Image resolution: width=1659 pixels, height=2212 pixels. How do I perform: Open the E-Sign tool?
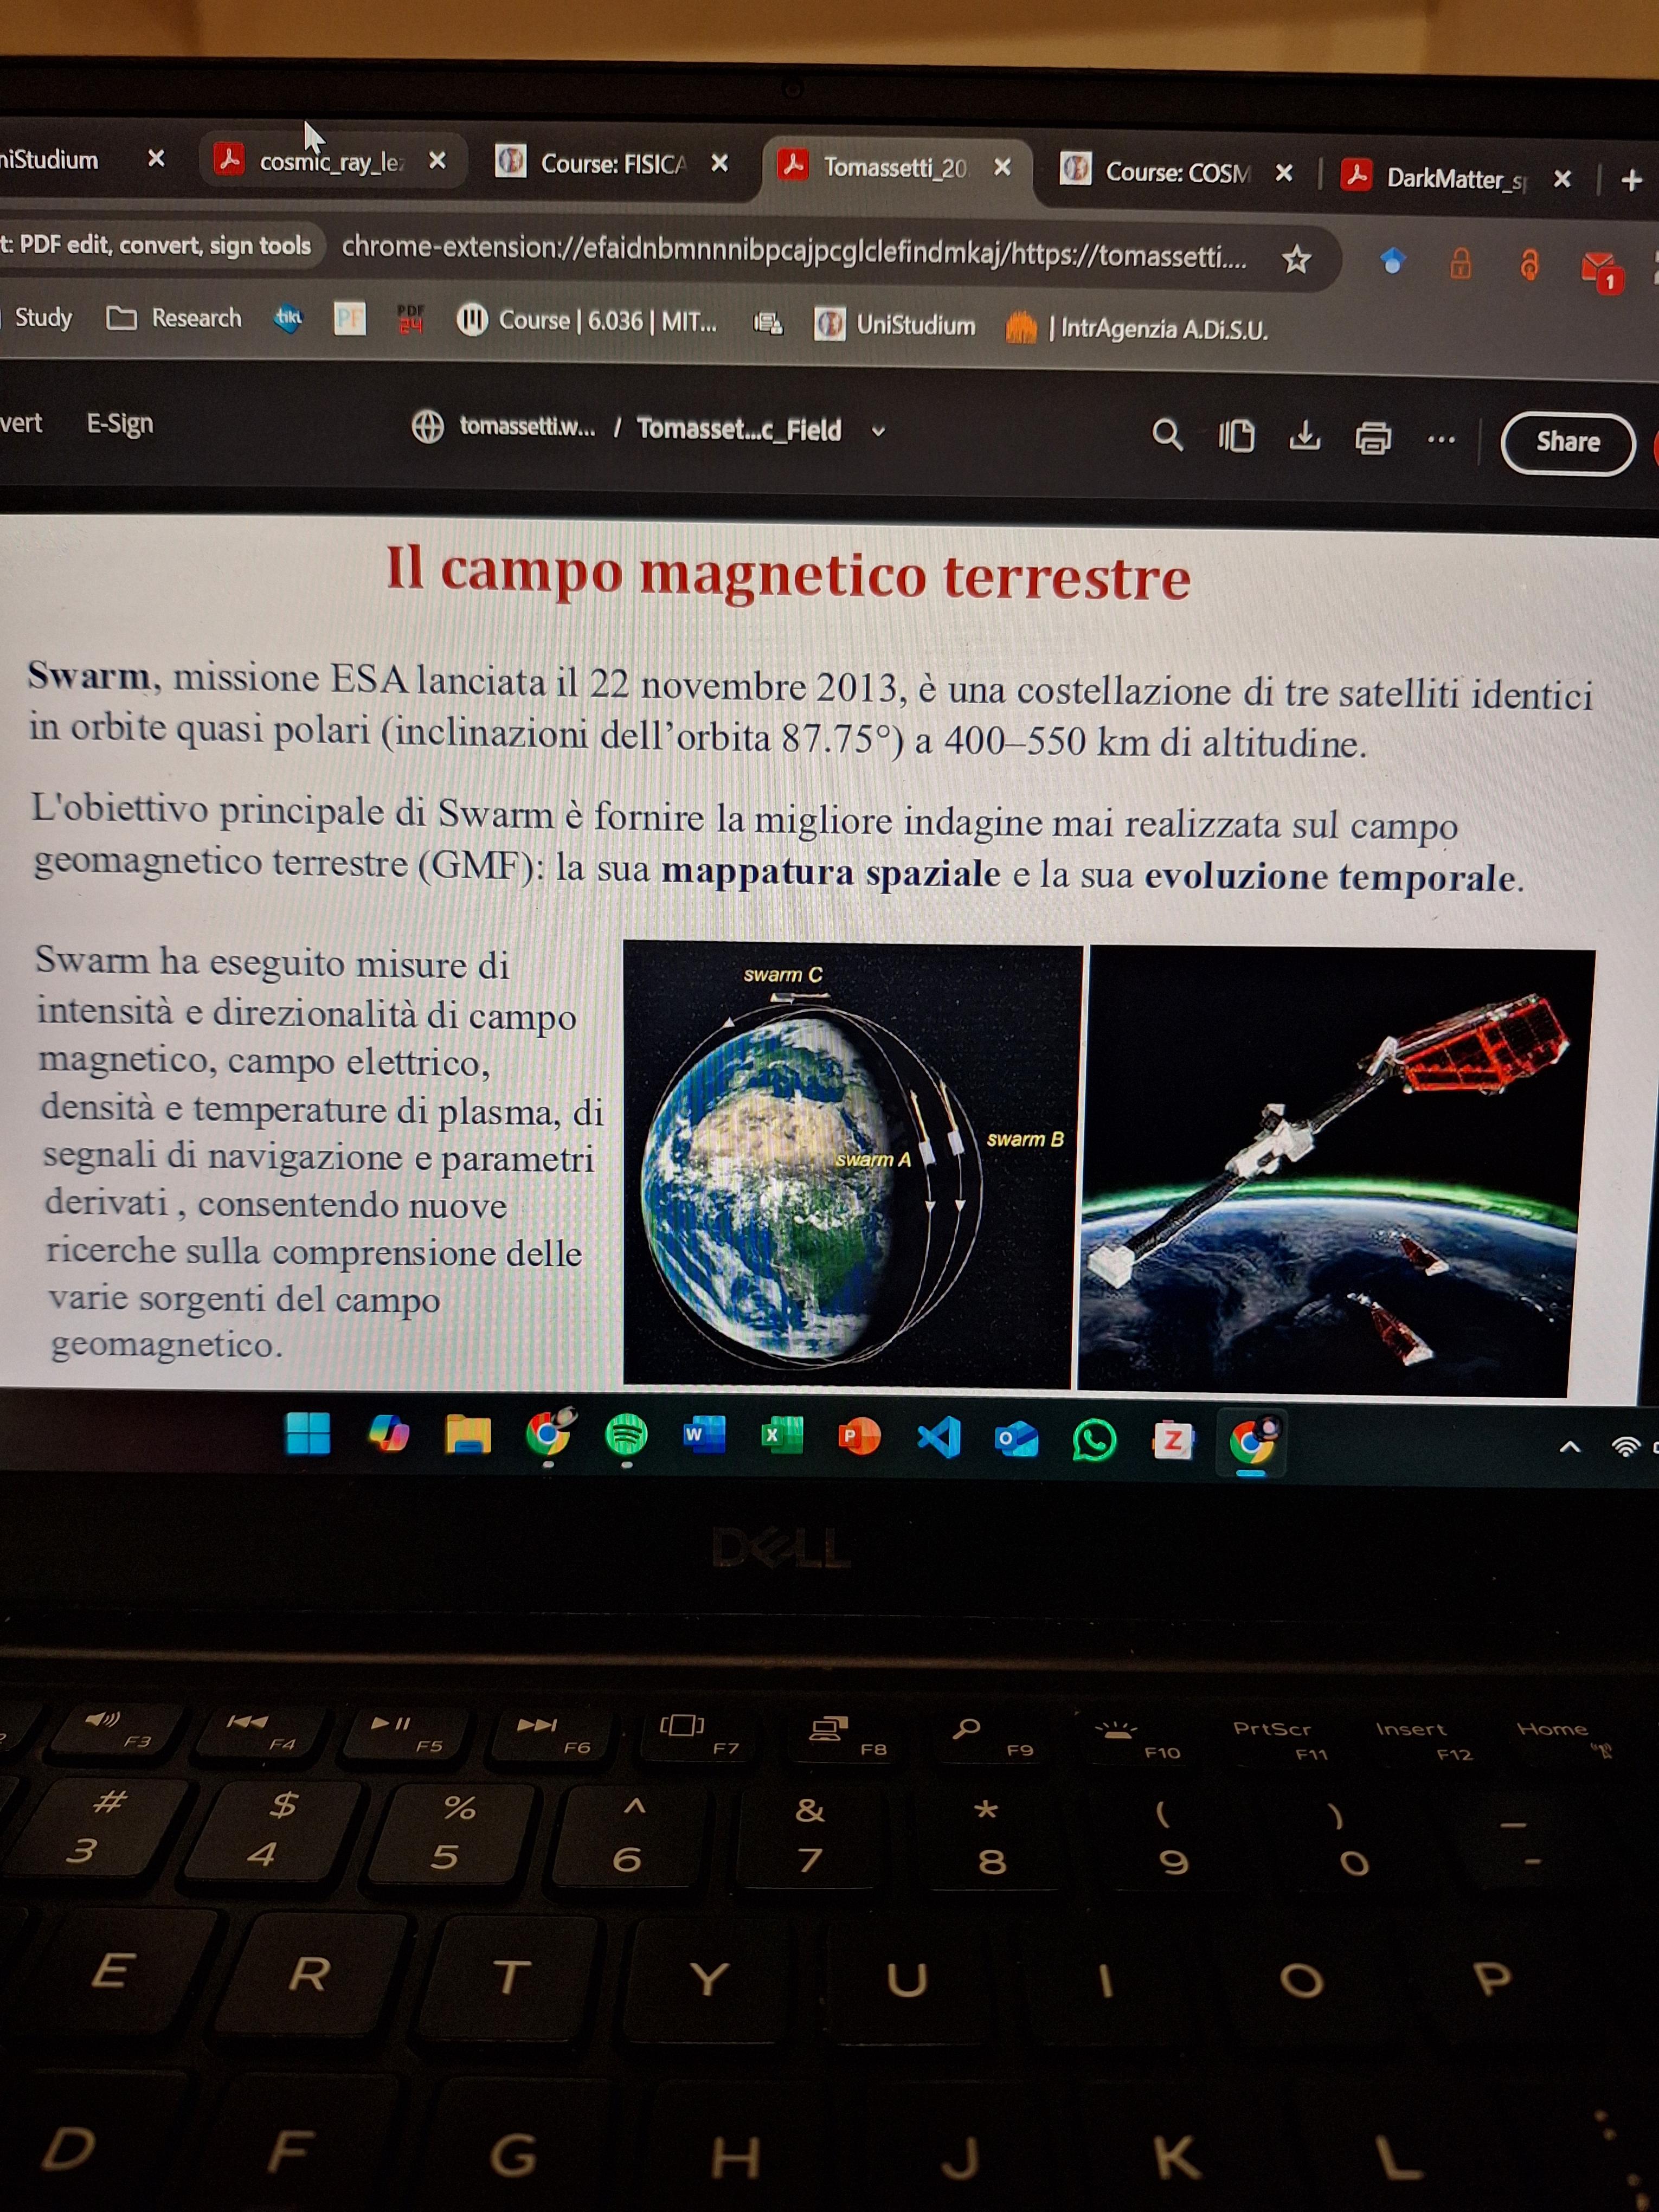click(120, 424)
